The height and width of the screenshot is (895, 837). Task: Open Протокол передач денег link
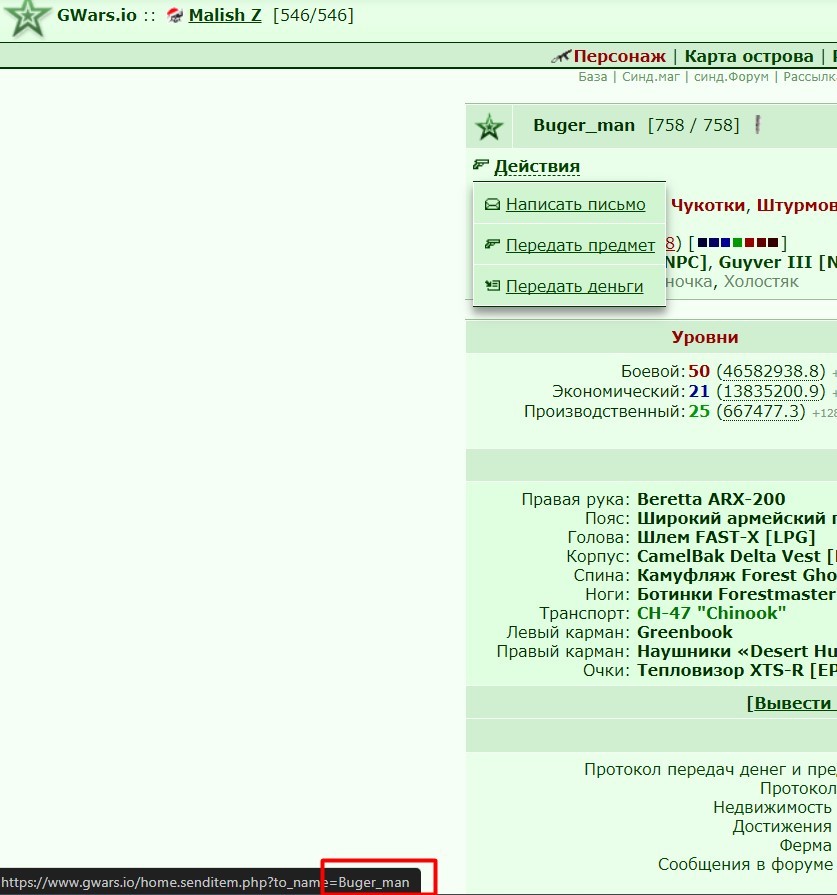point(710,769)
